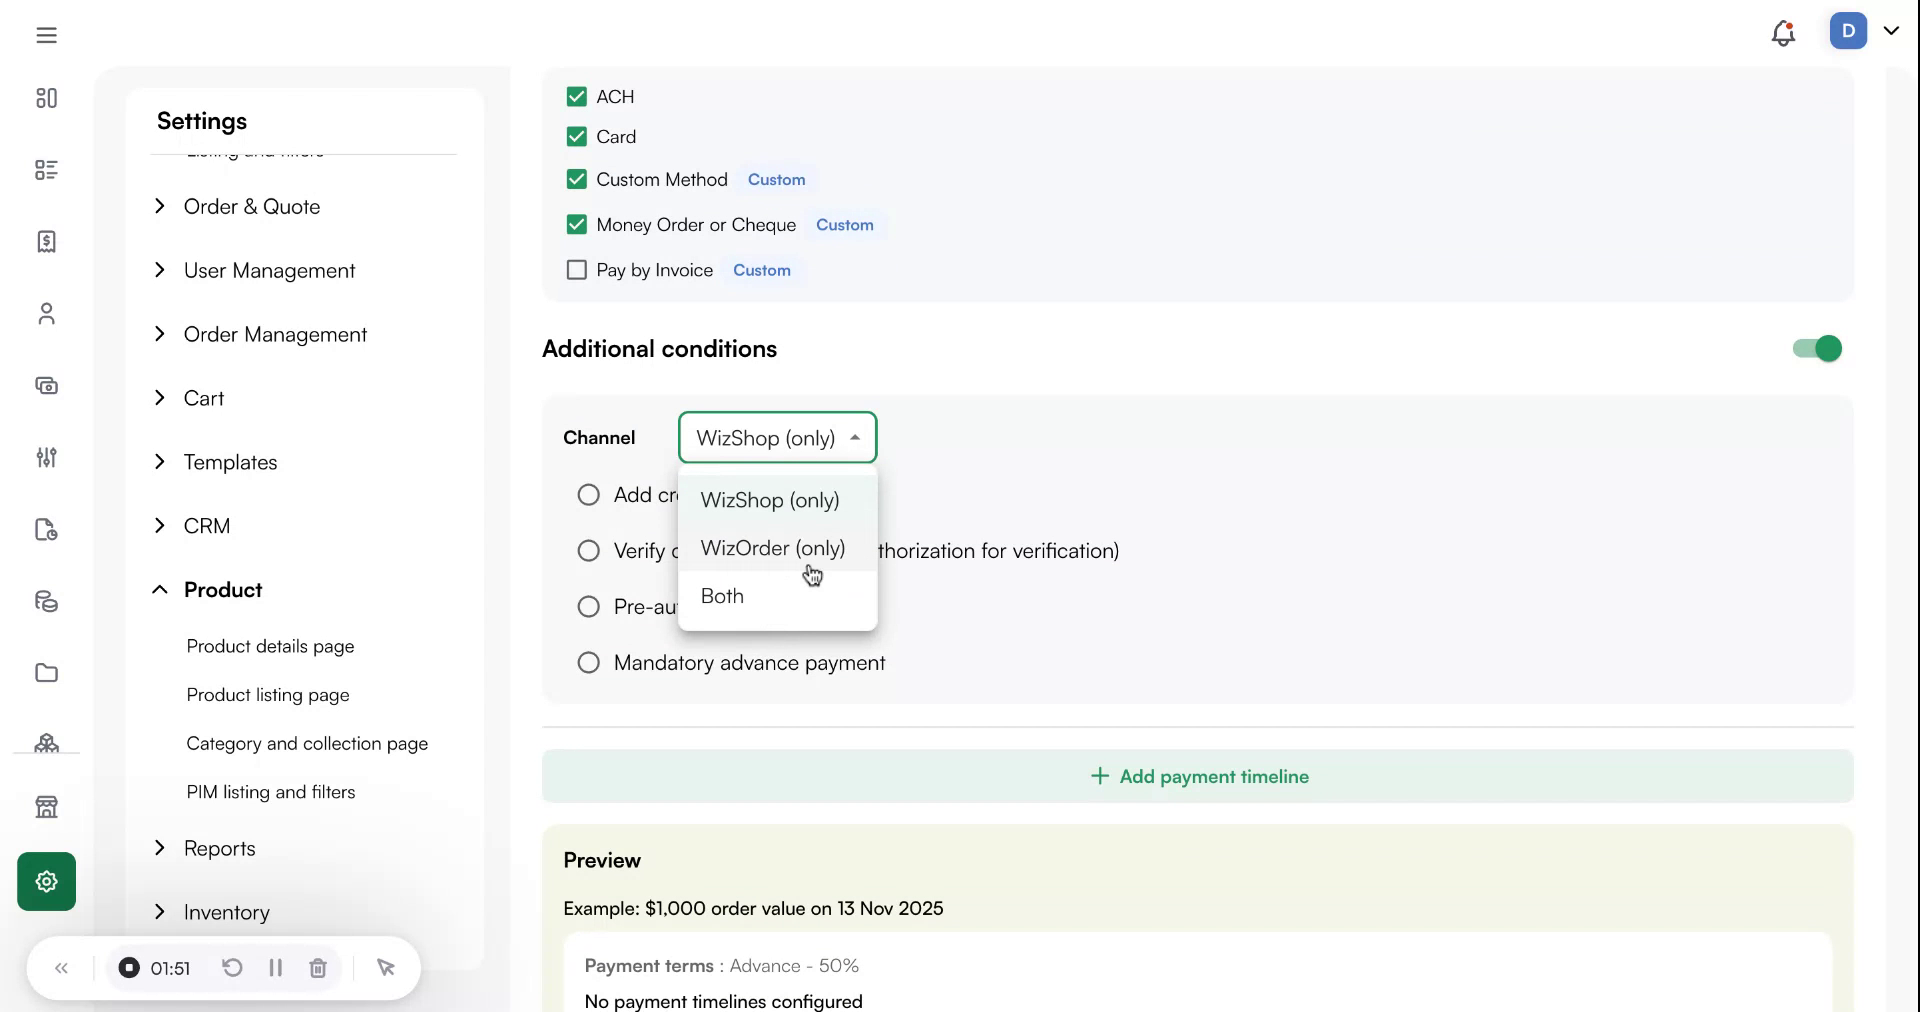The image size is (1920, 1012).
Task: Open the Settings gear in the sidebar
Action: (46, 881)
